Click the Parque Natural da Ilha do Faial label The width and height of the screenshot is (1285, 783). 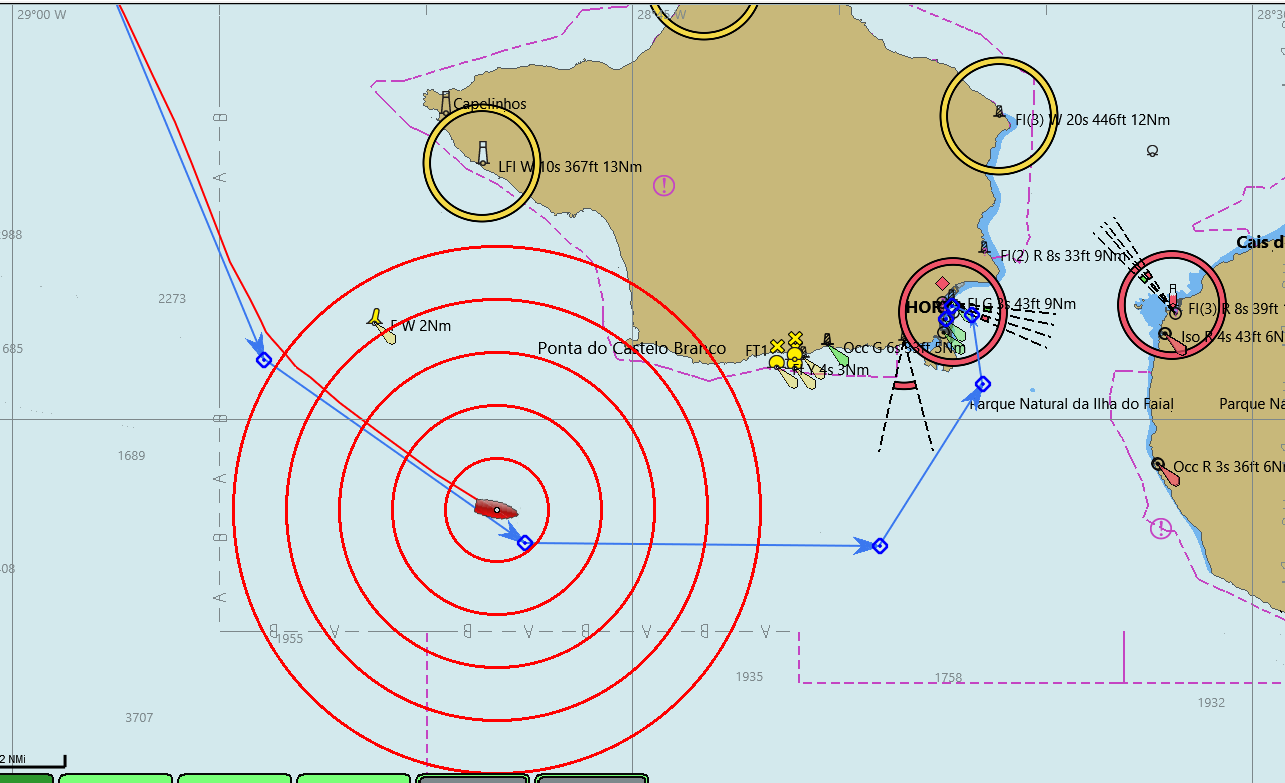(1072, 404)
